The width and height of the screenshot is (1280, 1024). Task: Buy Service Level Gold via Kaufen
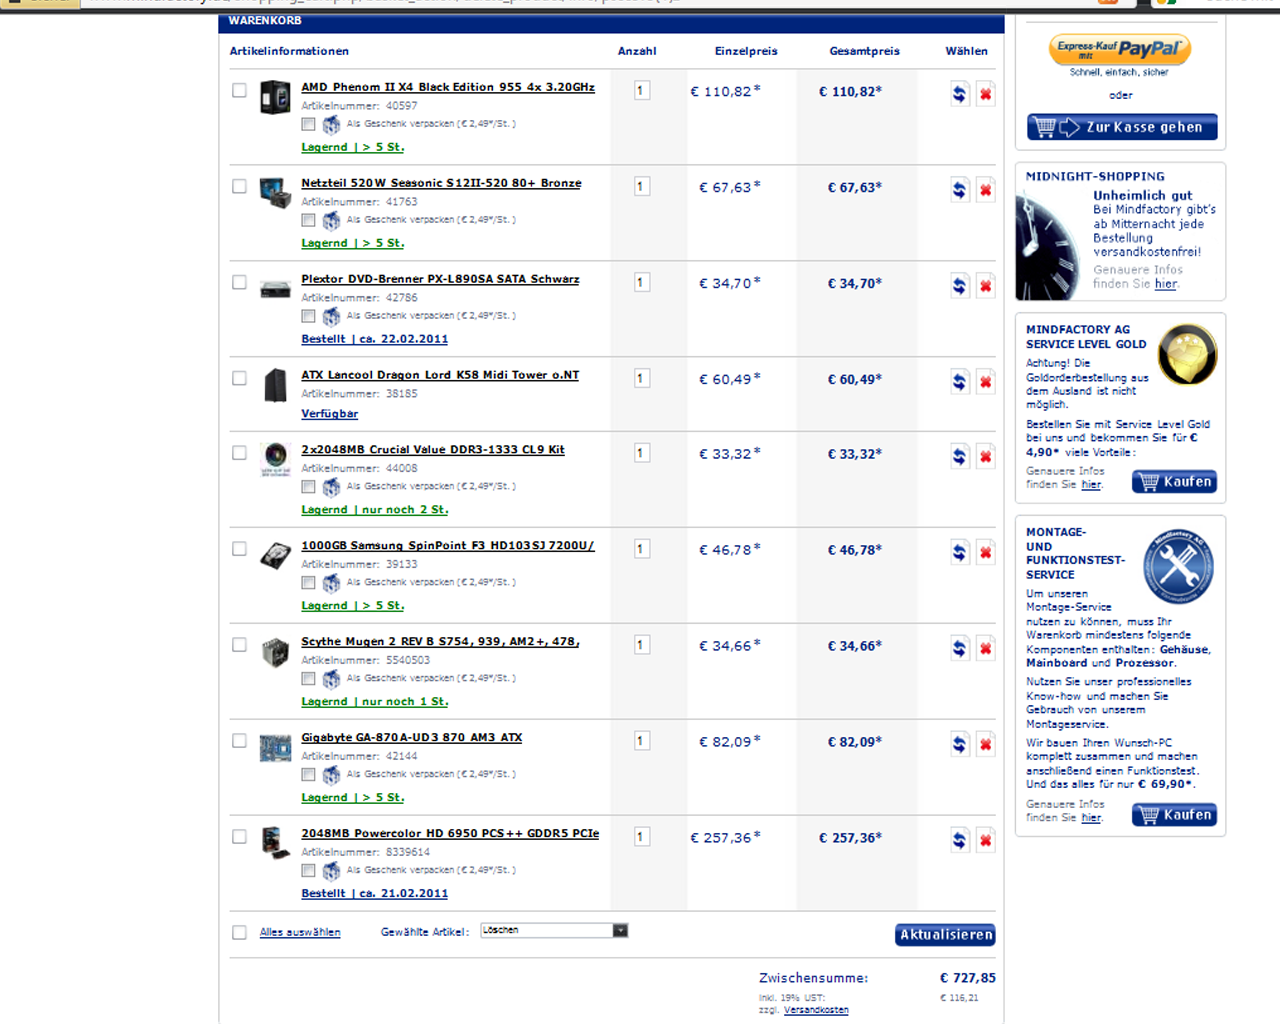[x=1175, y=482]
